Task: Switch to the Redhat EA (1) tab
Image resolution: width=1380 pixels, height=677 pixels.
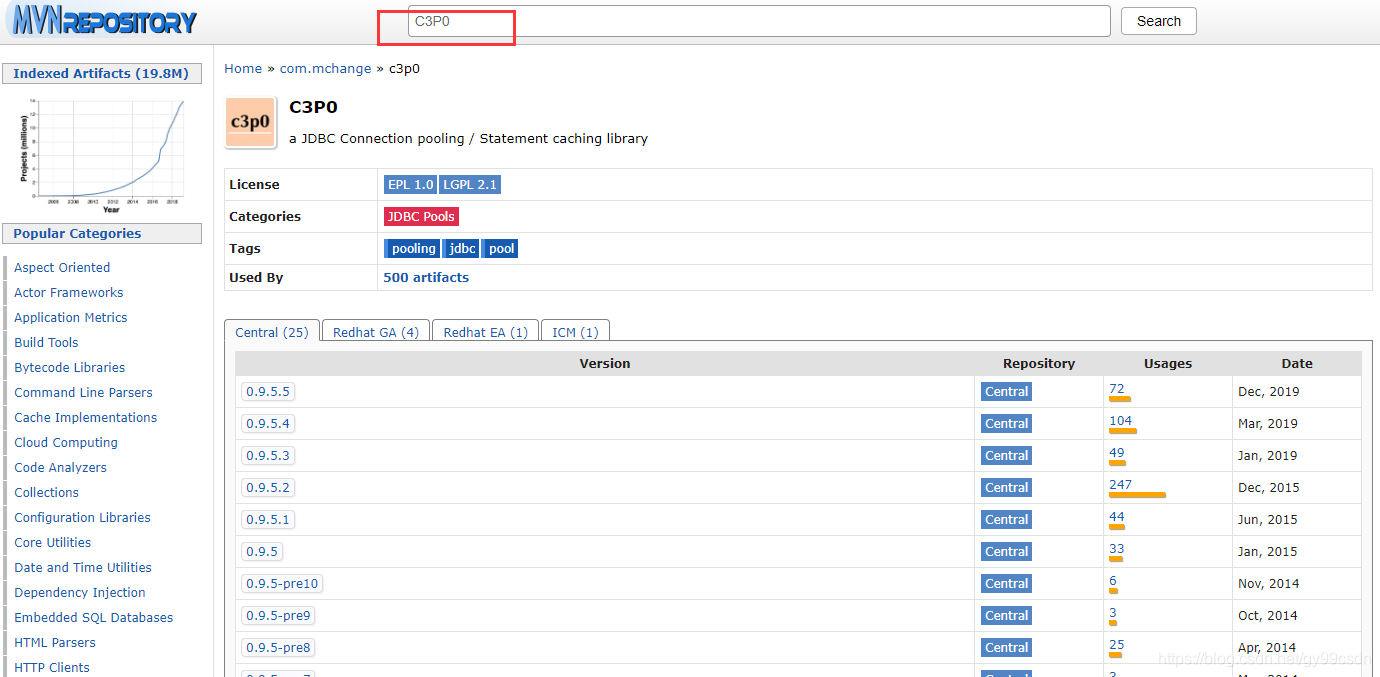Action: click(x=485, y=332)
